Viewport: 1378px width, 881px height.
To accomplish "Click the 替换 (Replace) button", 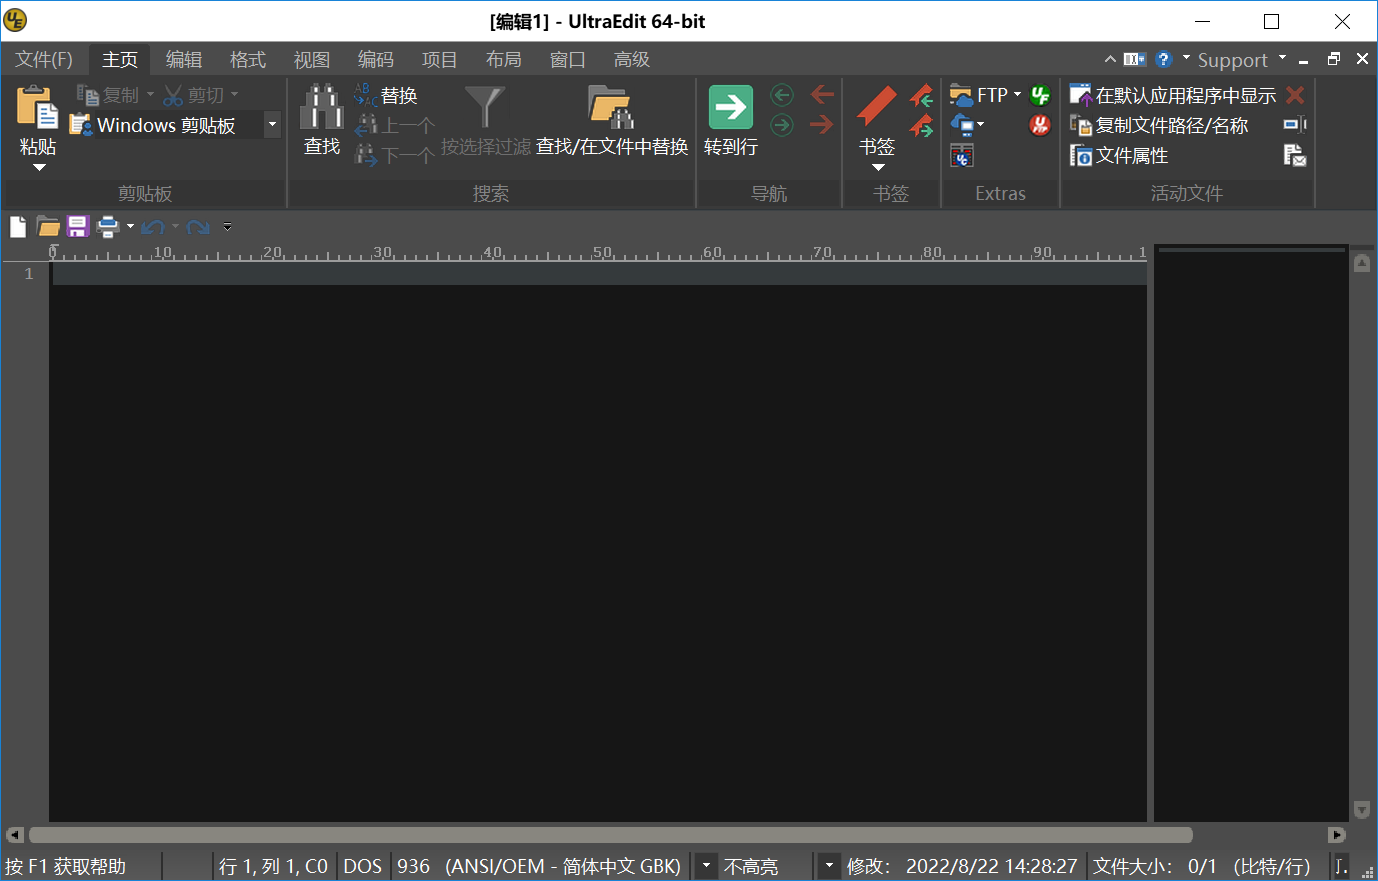I will [x=386, y=95].
